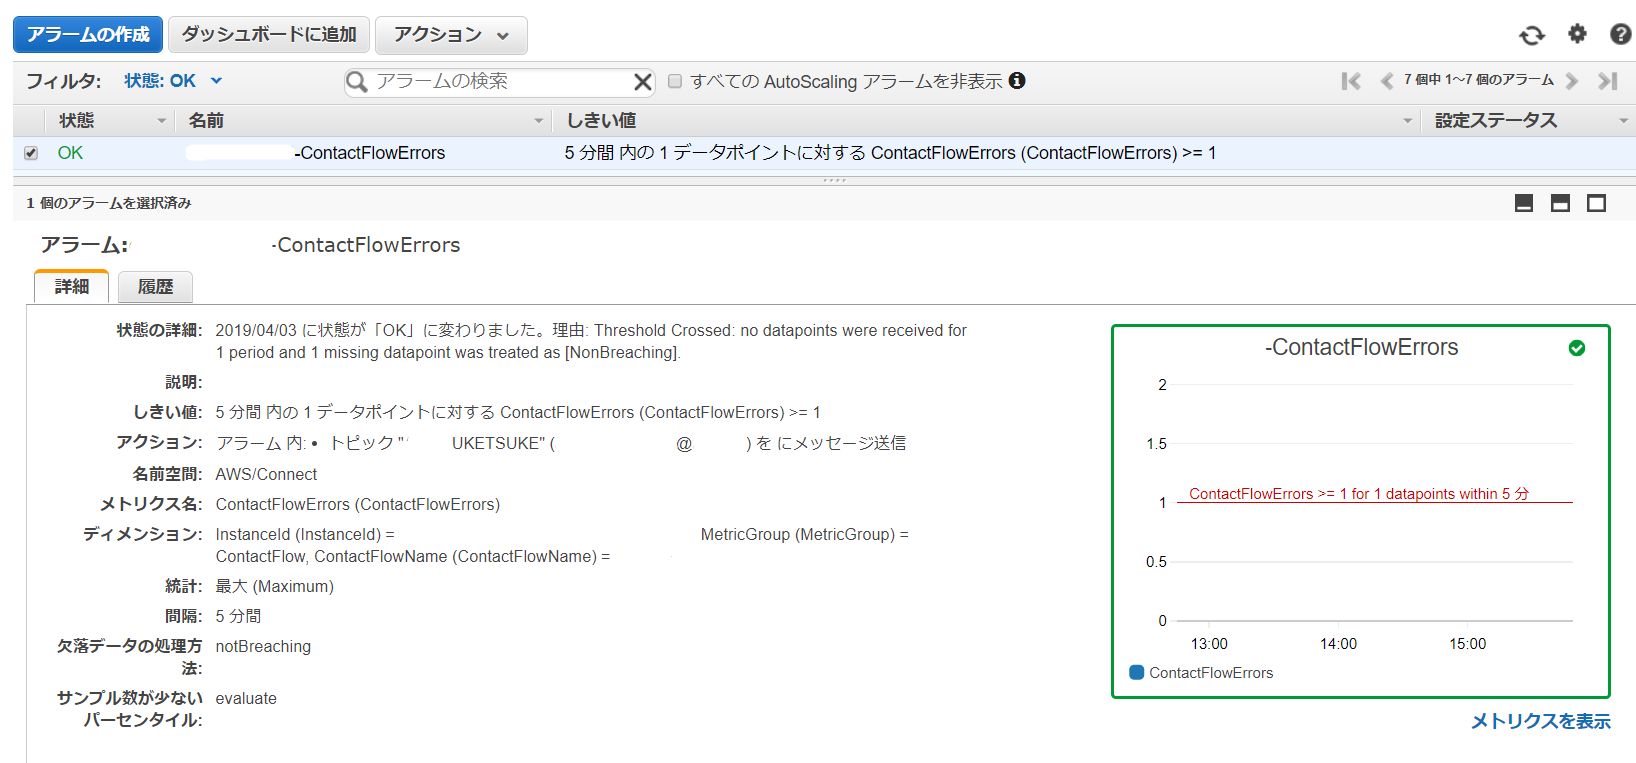Click the 14:00 axis label on graph
1636x763 pixels.
click(1338, 644)
